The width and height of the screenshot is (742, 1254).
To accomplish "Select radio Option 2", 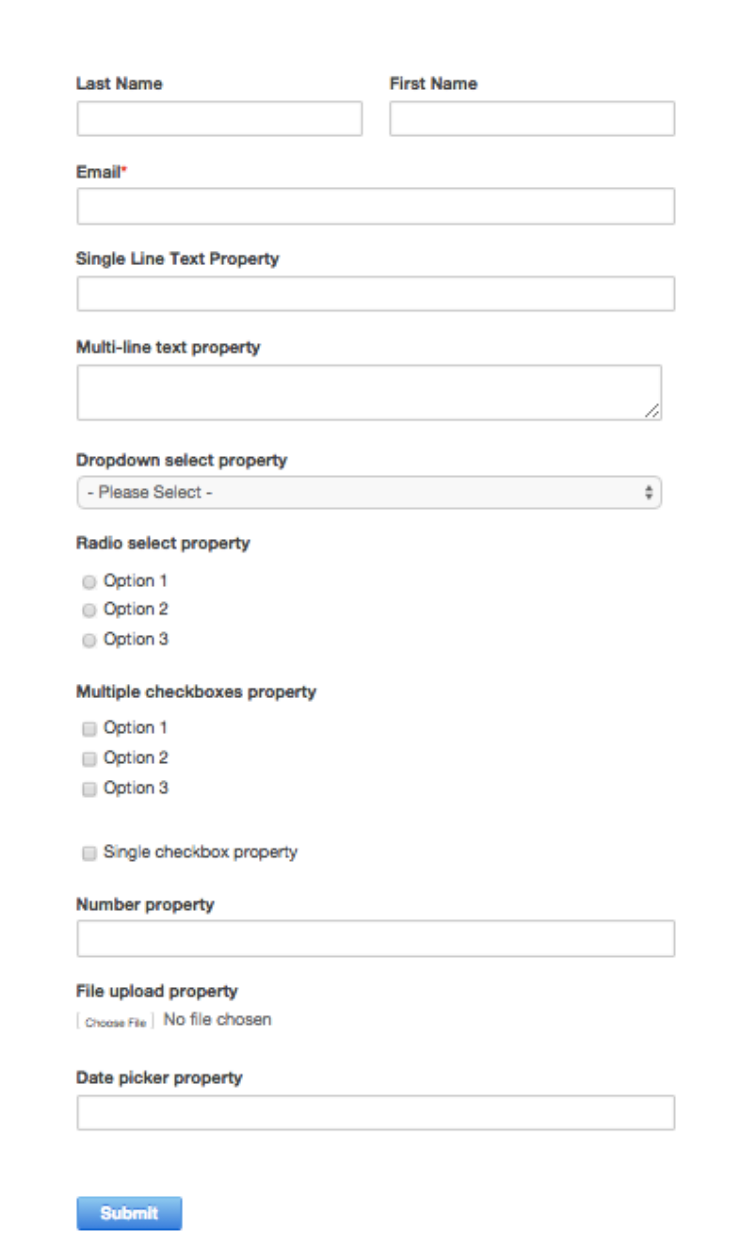I will click(x=89, y=610).
